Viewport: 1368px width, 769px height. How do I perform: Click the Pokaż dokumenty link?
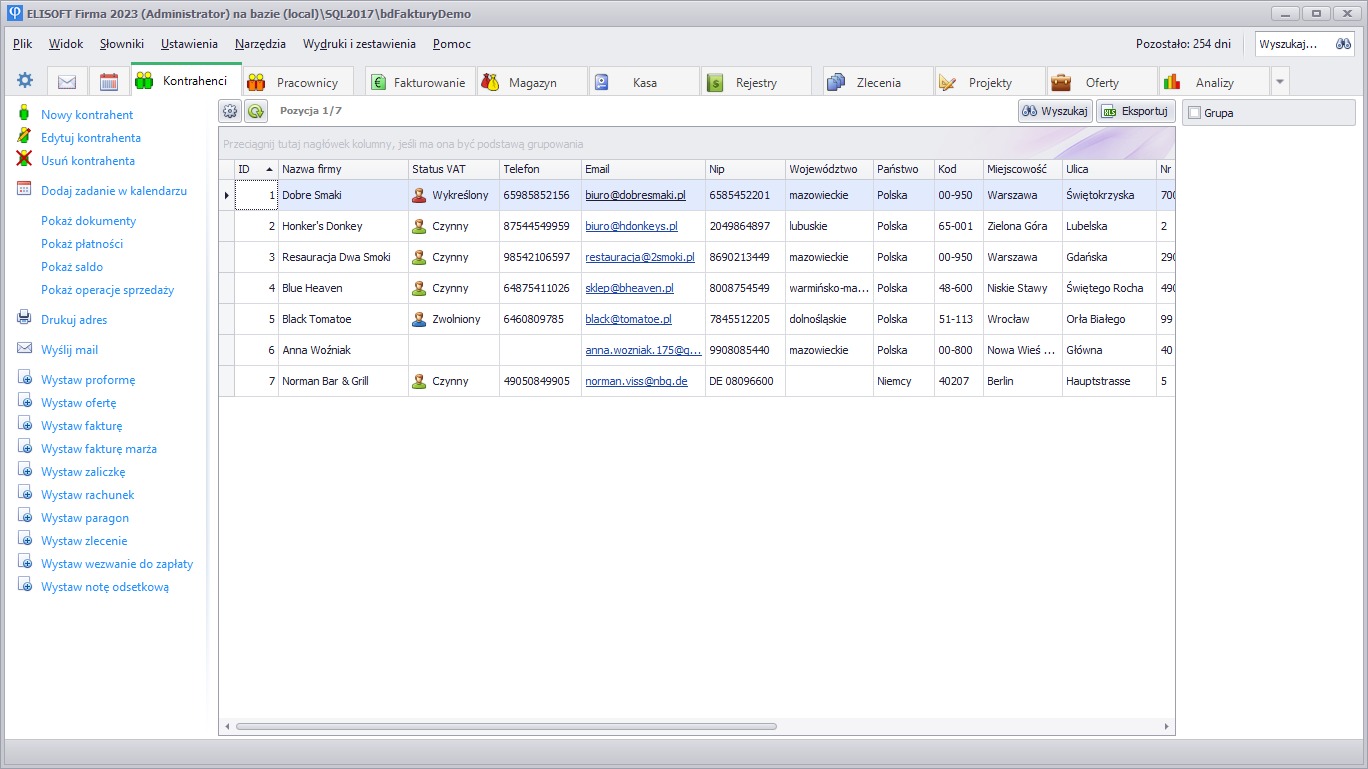pos(88,220)
